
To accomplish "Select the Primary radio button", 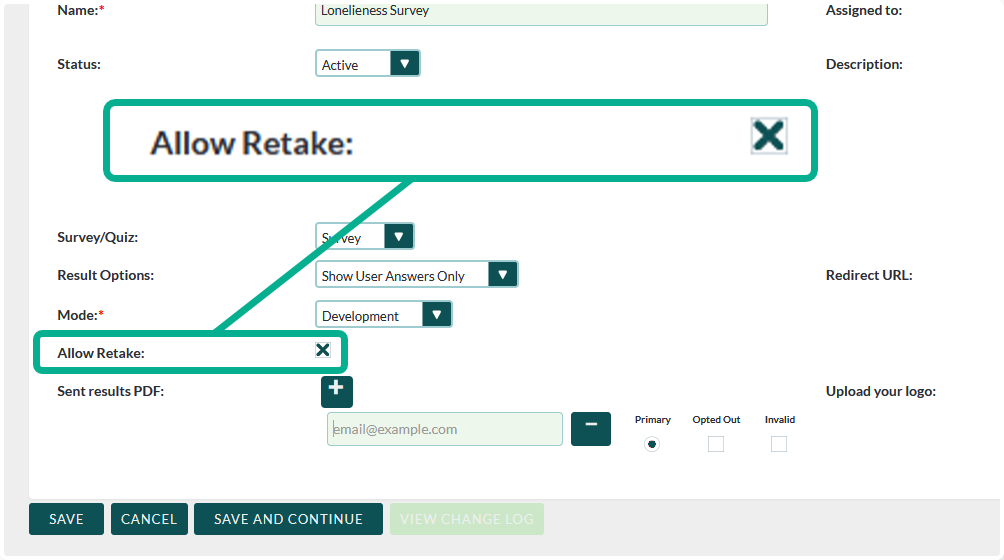I will pos(652,444).
